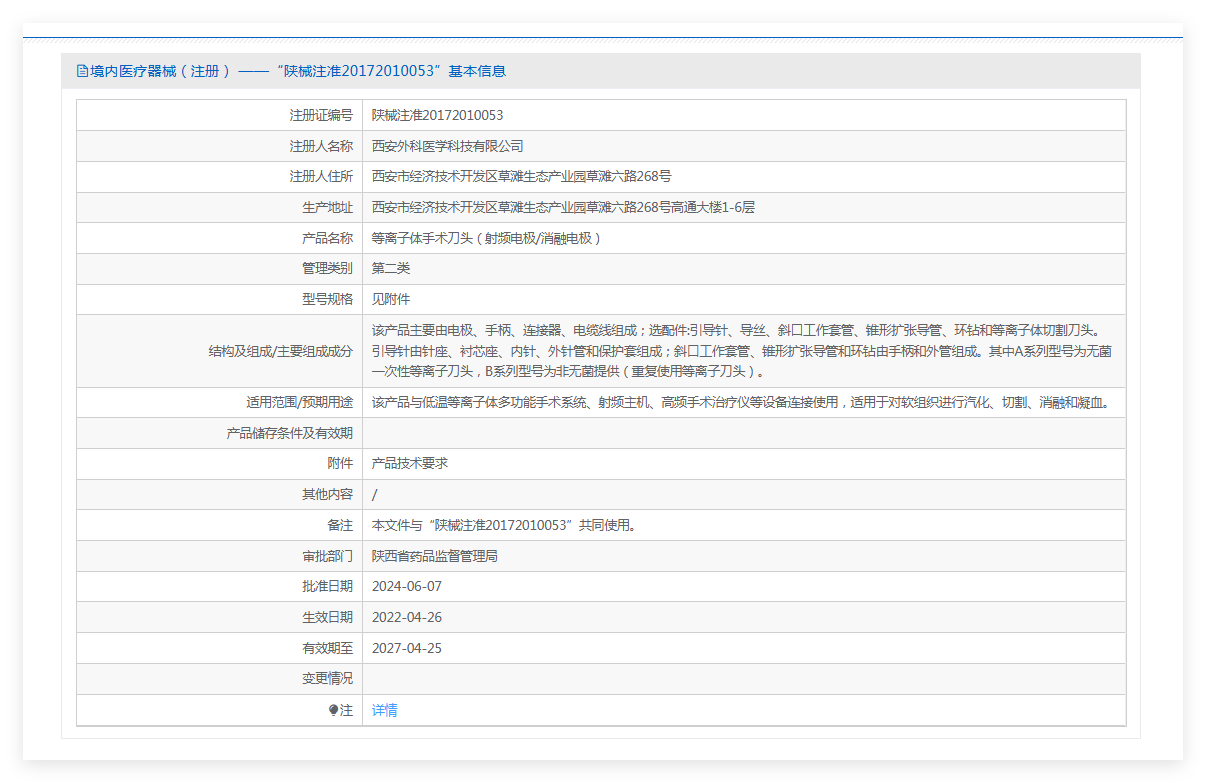Select expiry date 2027-04-25
Screen dimensions: 1206x783
coord(407,648)
